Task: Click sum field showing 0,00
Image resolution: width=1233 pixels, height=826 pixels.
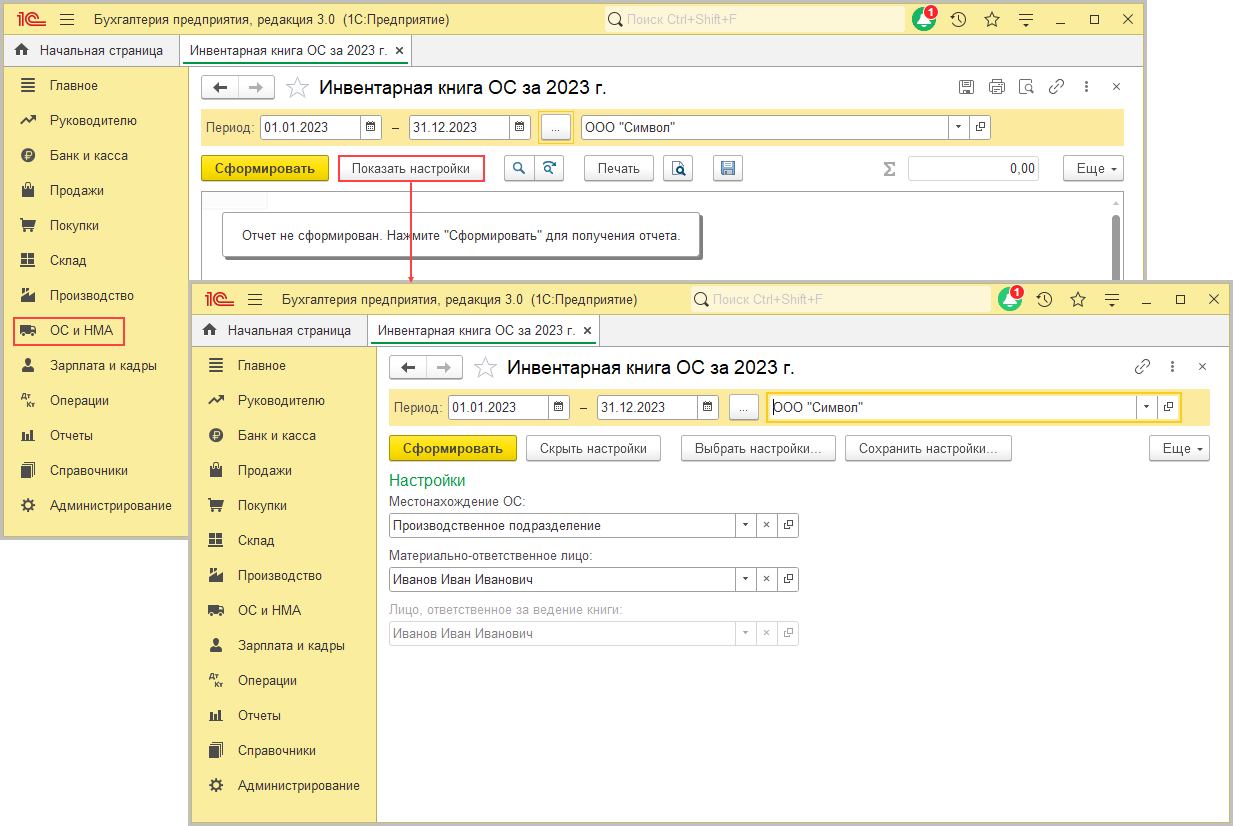Action: coord(973,168)
